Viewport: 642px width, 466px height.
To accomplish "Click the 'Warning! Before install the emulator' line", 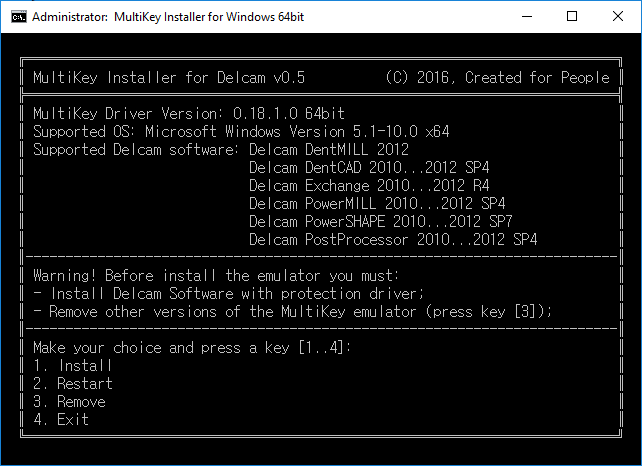I will [216, 276].
